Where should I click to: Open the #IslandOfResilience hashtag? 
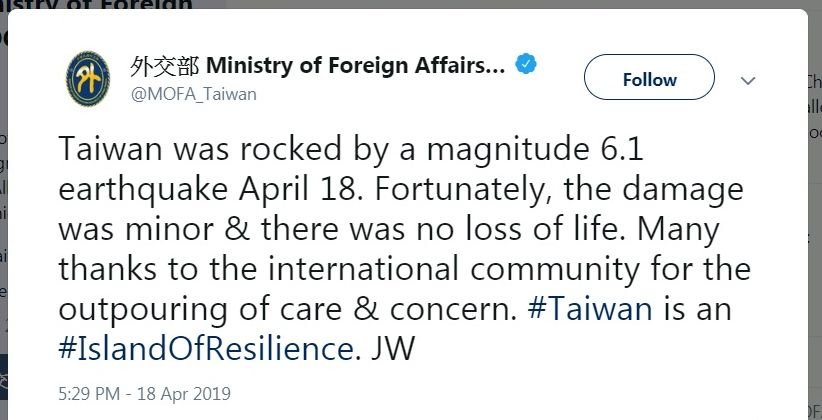(x=206, y=348)
